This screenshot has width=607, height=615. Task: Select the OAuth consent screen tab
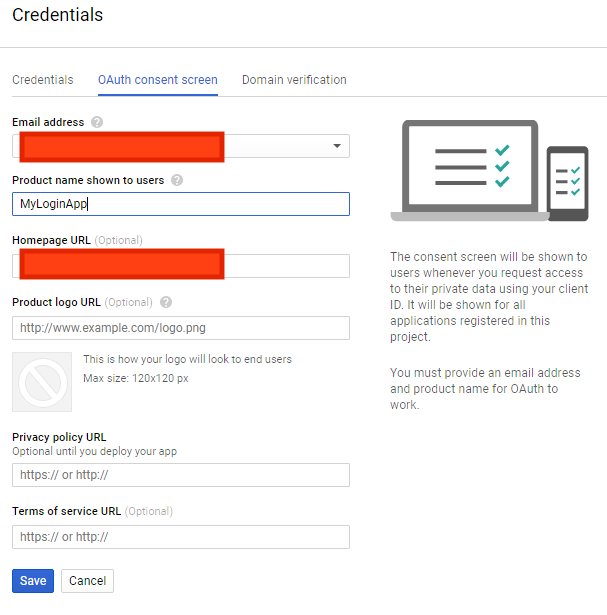click(x=157, y=80)
